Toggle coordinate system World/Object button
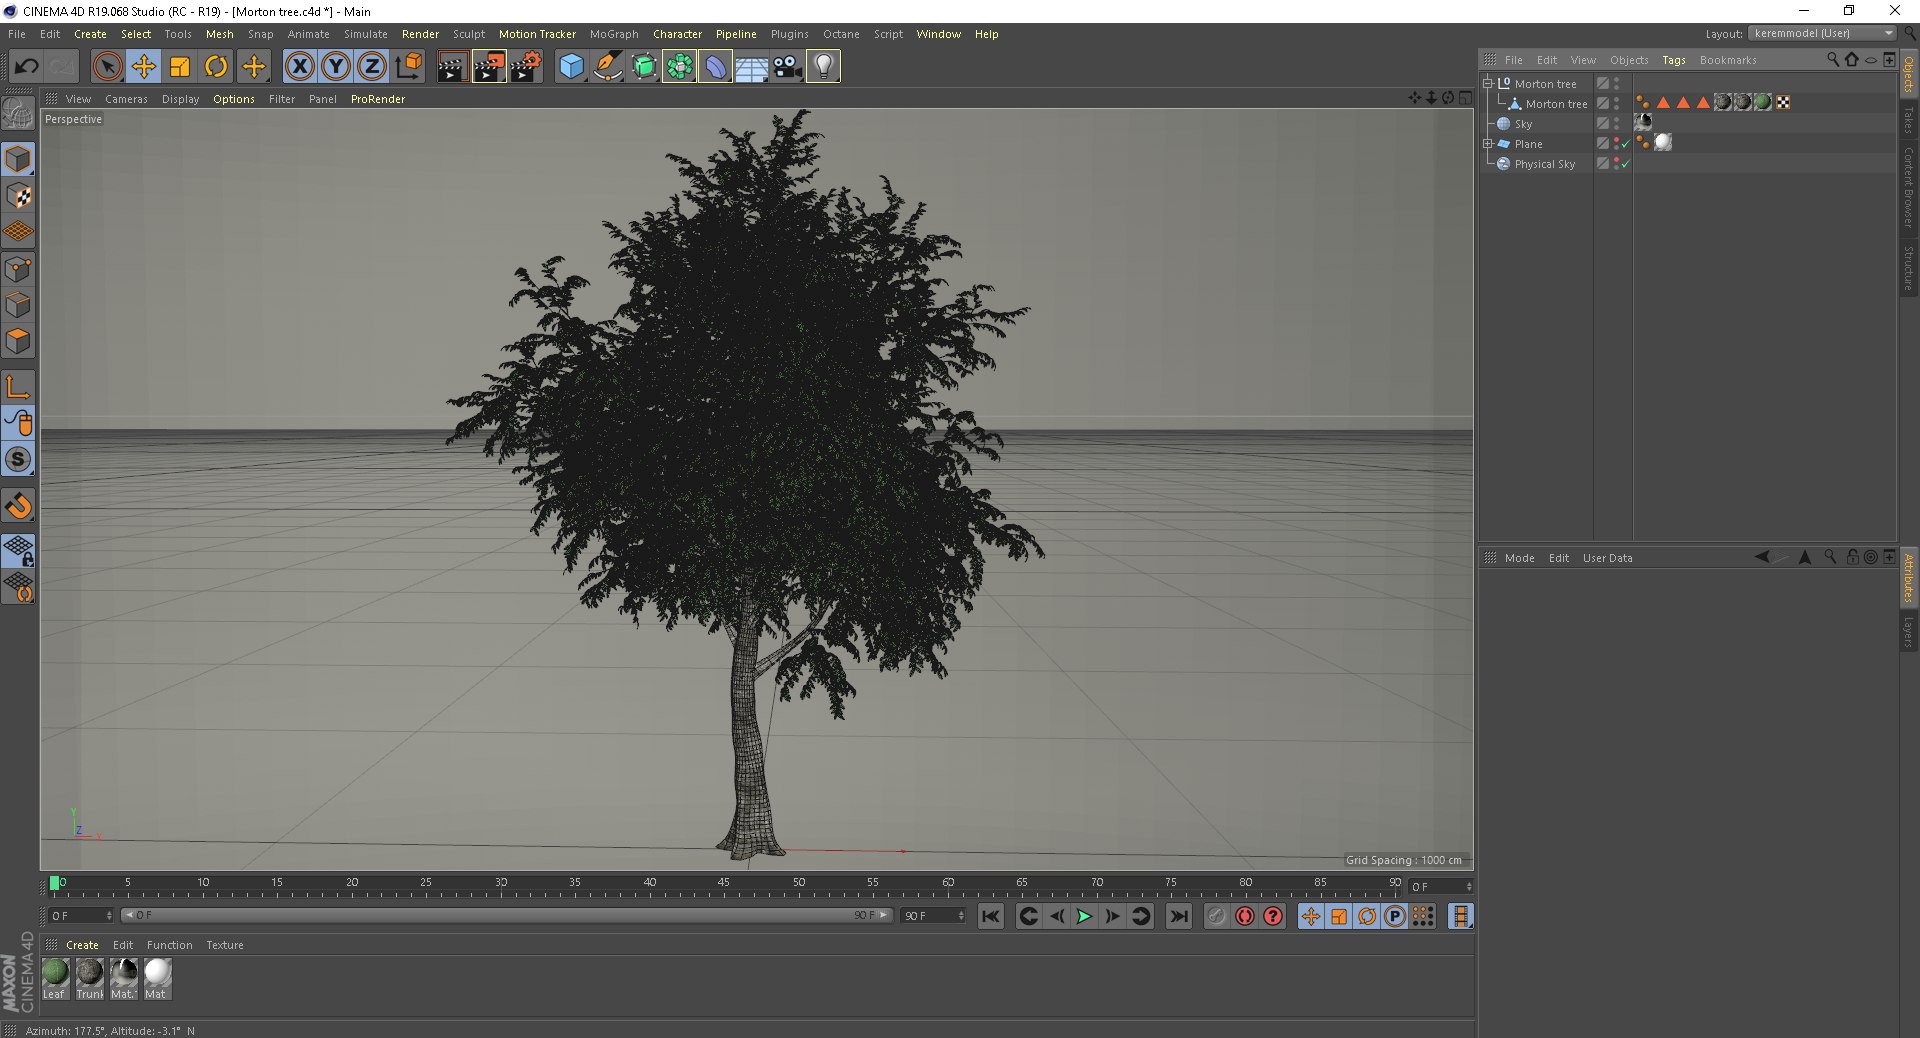 click(408, 67)
